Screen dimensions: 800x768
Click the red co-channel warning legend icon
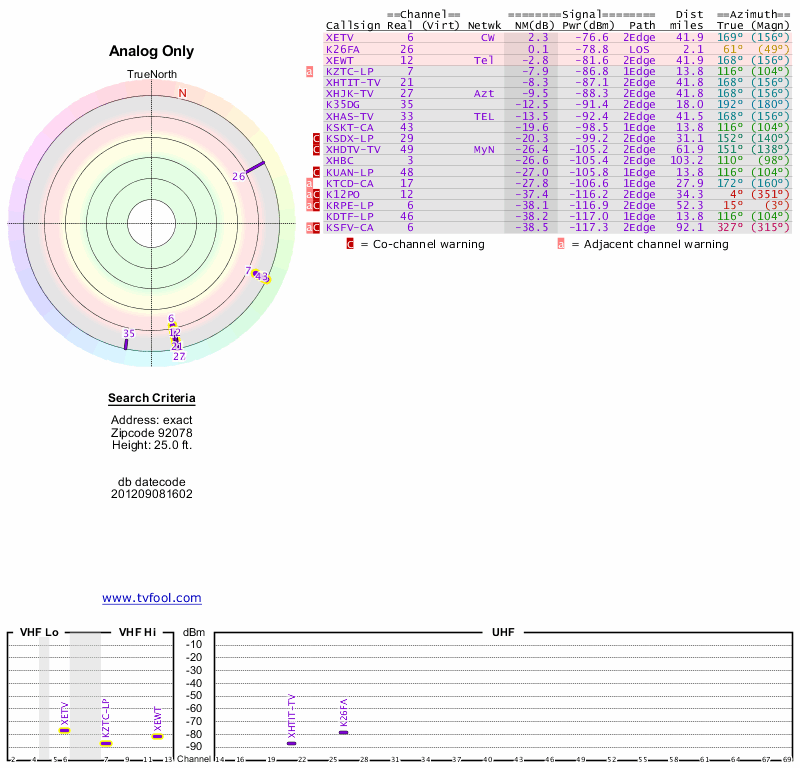pyautogui.click(x=350, y=243)
